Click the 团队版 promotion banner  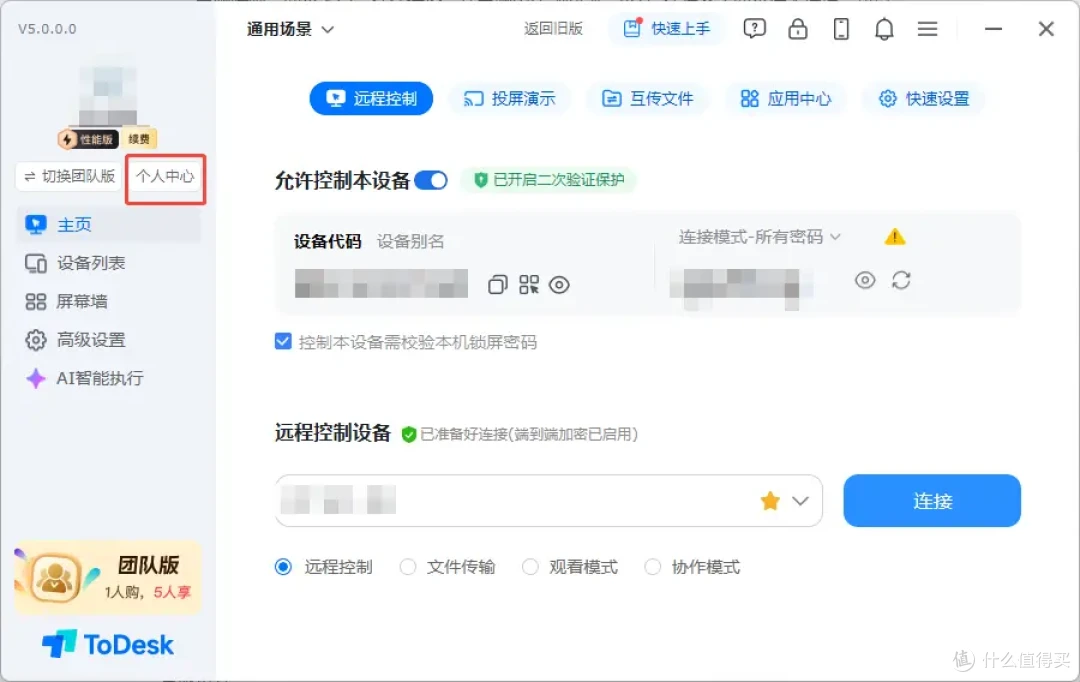108,578
